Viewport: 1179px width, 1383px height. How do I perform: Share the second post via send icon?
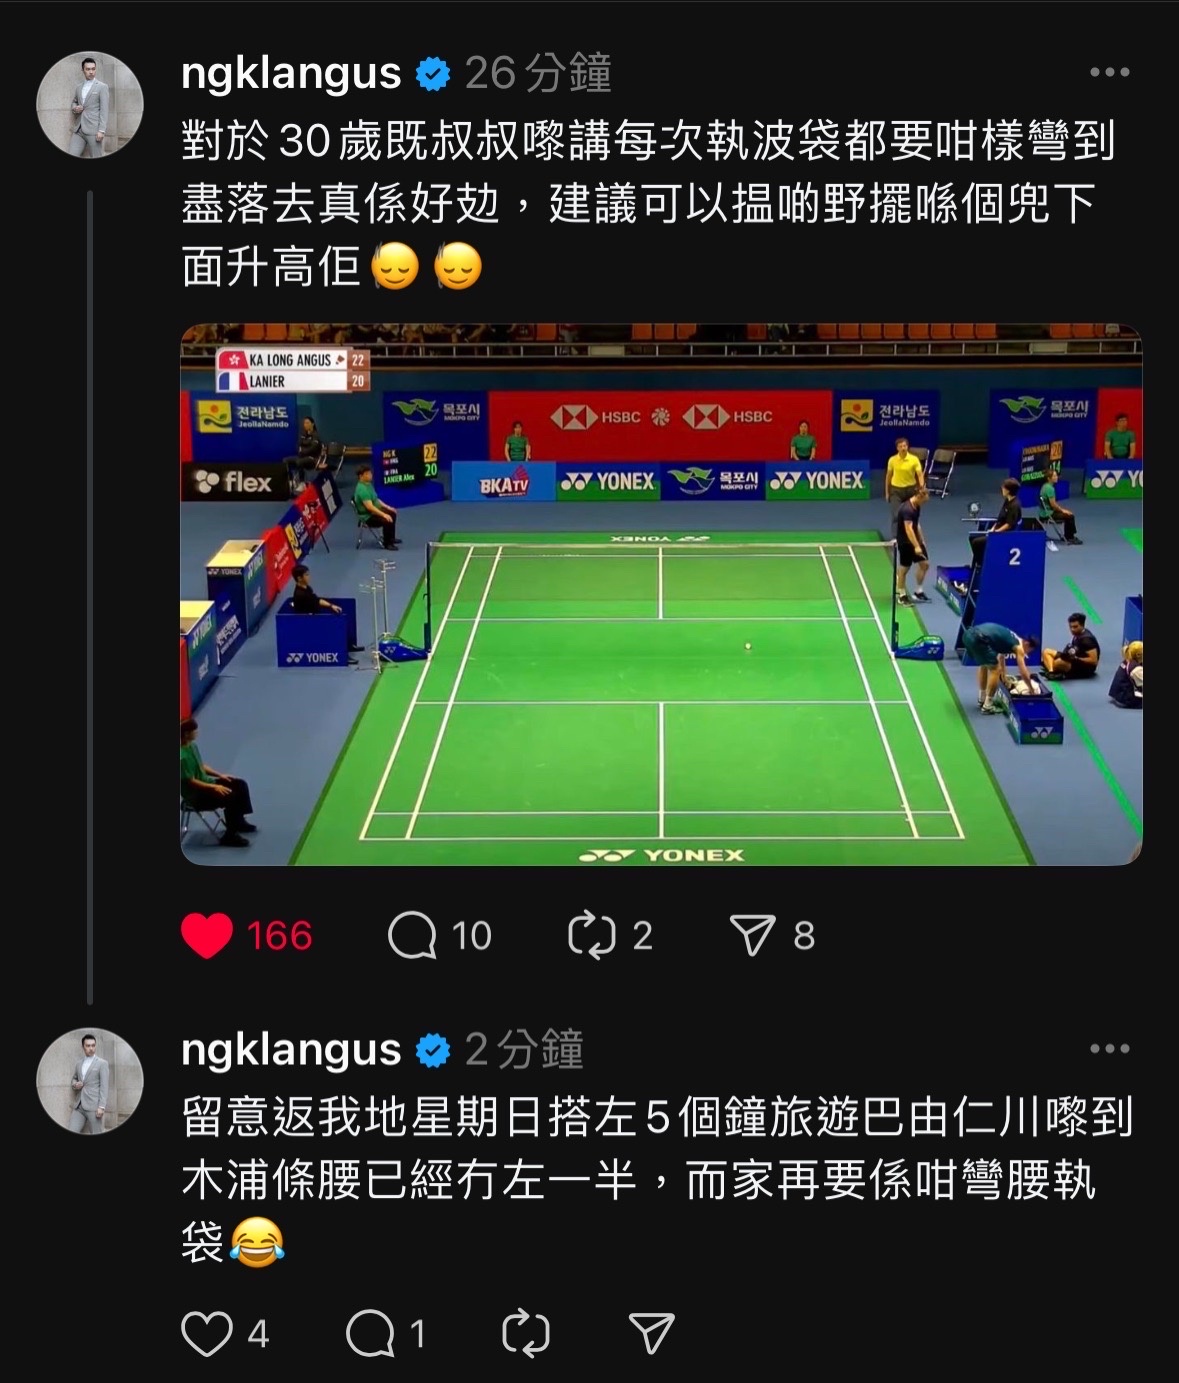click(x=652, y=1333)
